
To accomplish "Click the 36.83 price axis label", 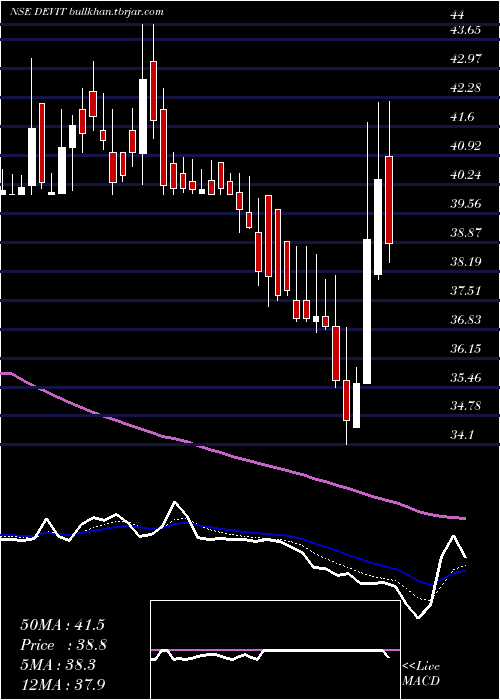I will click(466, 320).
